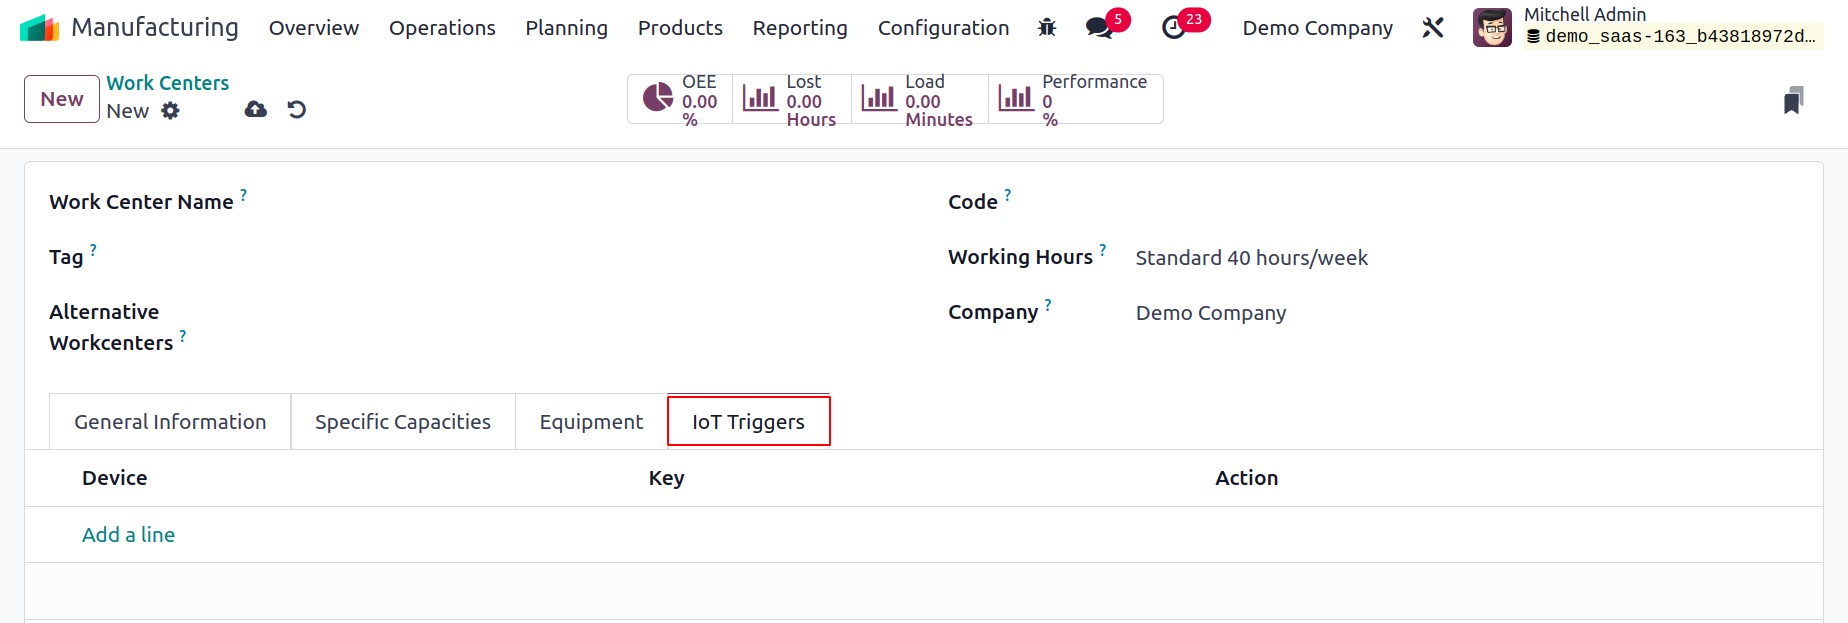This screenshot has width=1848, height=623.
Task: Open the Manufacturing app home icon
Action: 40,28
